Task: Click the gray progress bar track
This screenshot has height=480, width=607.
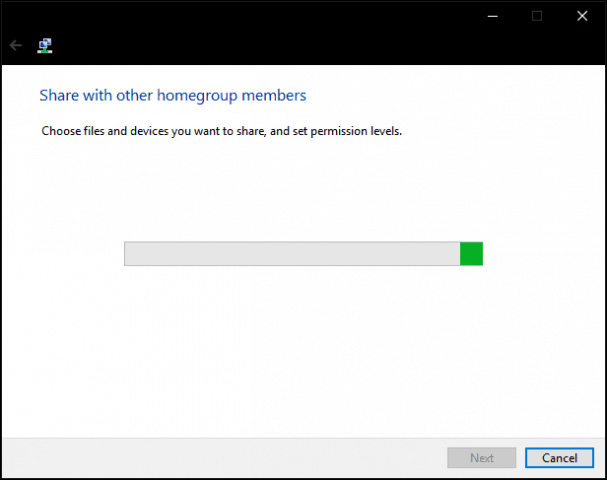Action: 292,254
